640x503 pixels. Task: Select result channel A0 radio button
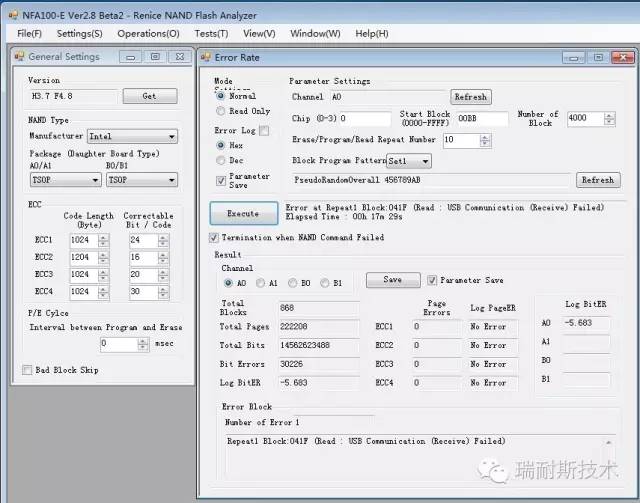(x=228, y=283)
